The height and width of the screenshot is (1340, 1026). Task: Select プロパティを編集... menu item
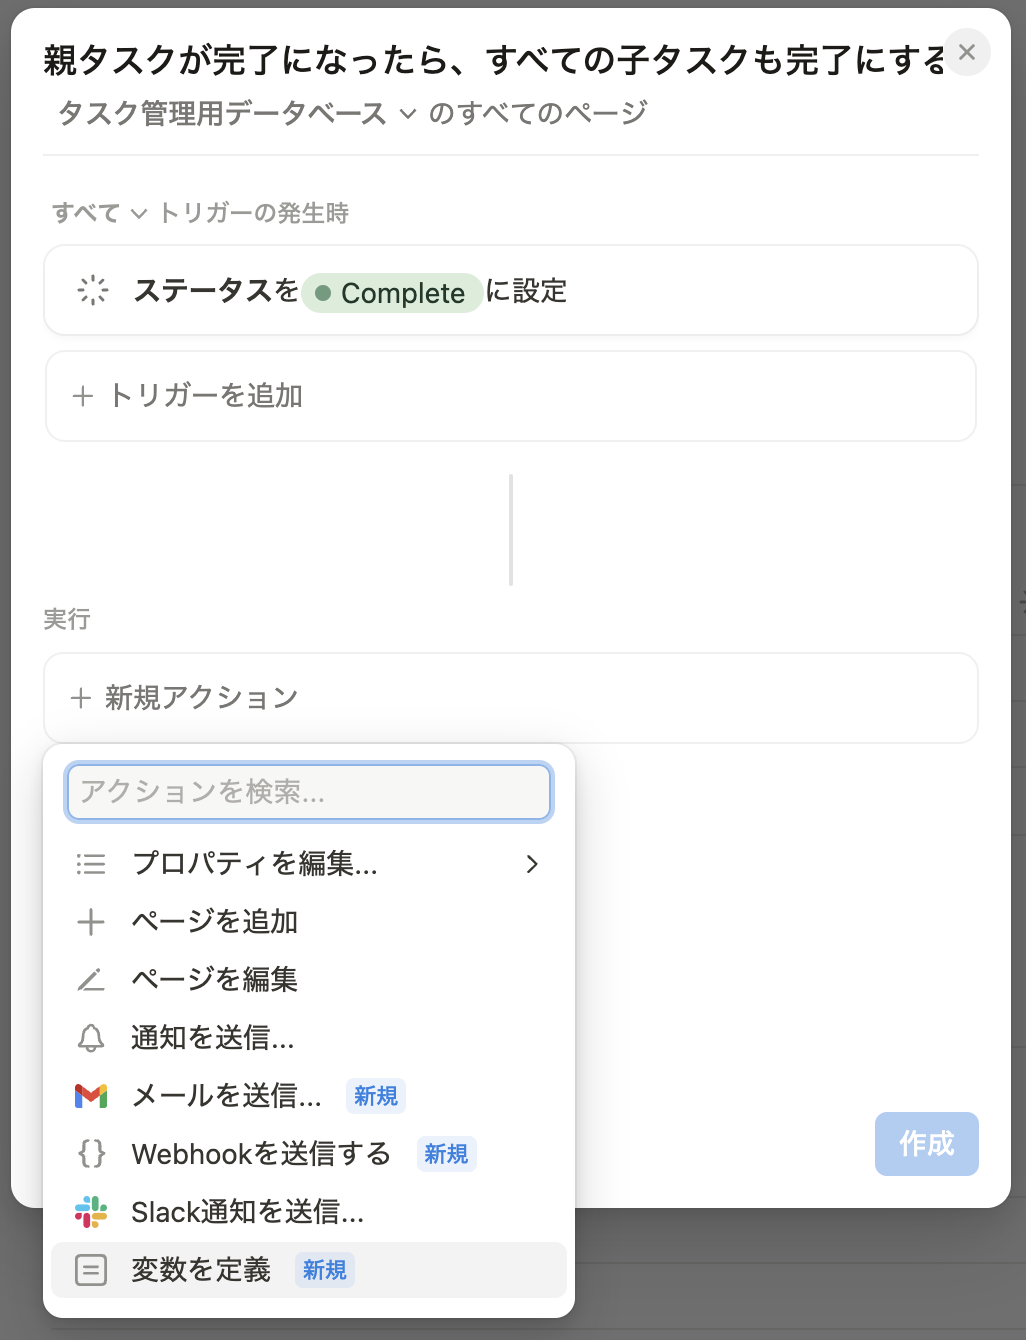[x=309, y=864]
